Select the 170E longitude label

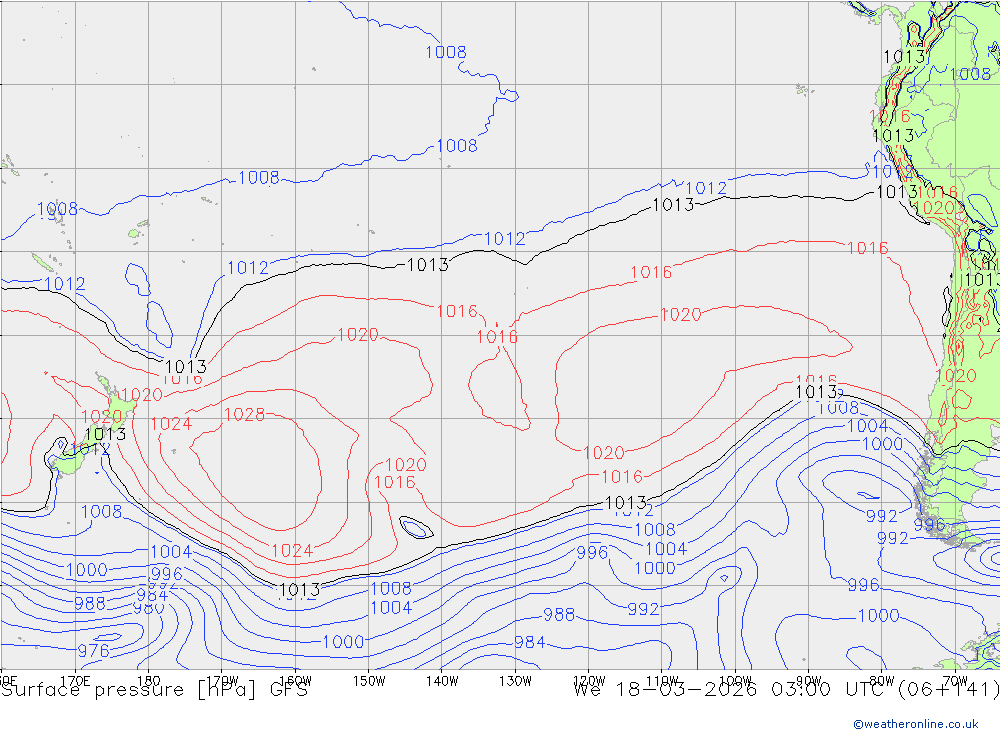click(x=75, y=681)
